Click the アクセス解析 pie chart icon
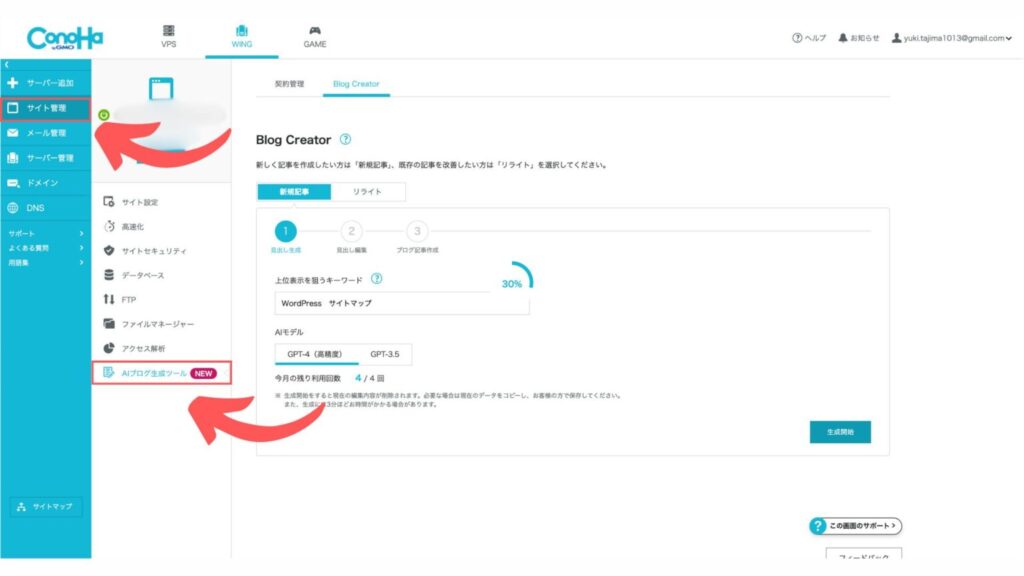Screen dimensions: 1024x576 [x=109, y=348]
